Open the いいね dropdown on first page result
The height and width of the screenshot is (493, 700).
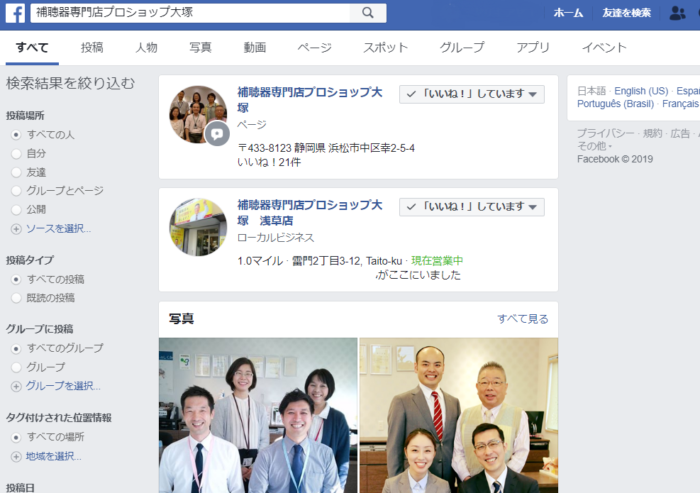[x=471, y=94]
